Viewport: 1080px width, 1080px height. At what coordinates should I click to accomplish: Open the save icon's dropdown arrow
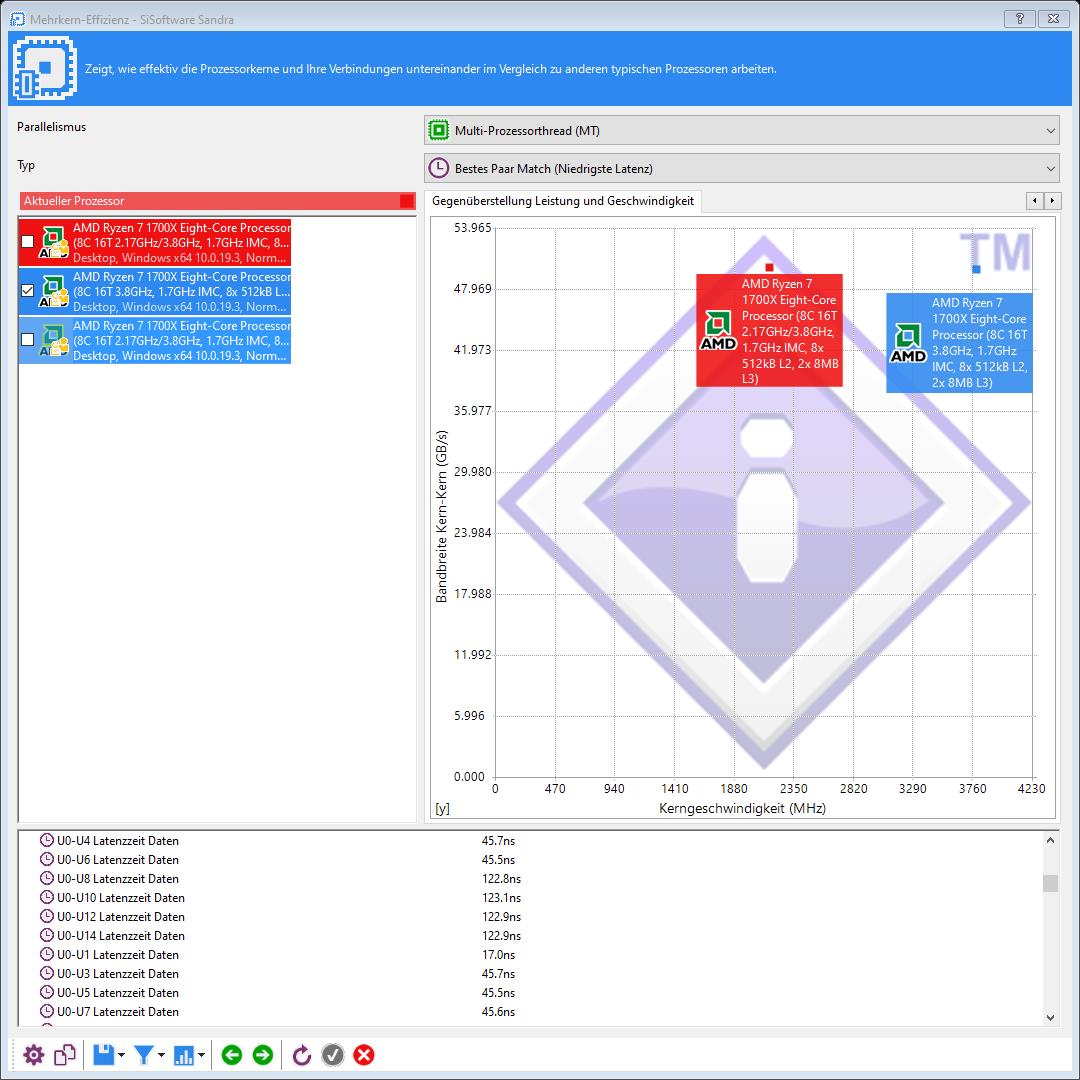click(x=121, y=1055)
